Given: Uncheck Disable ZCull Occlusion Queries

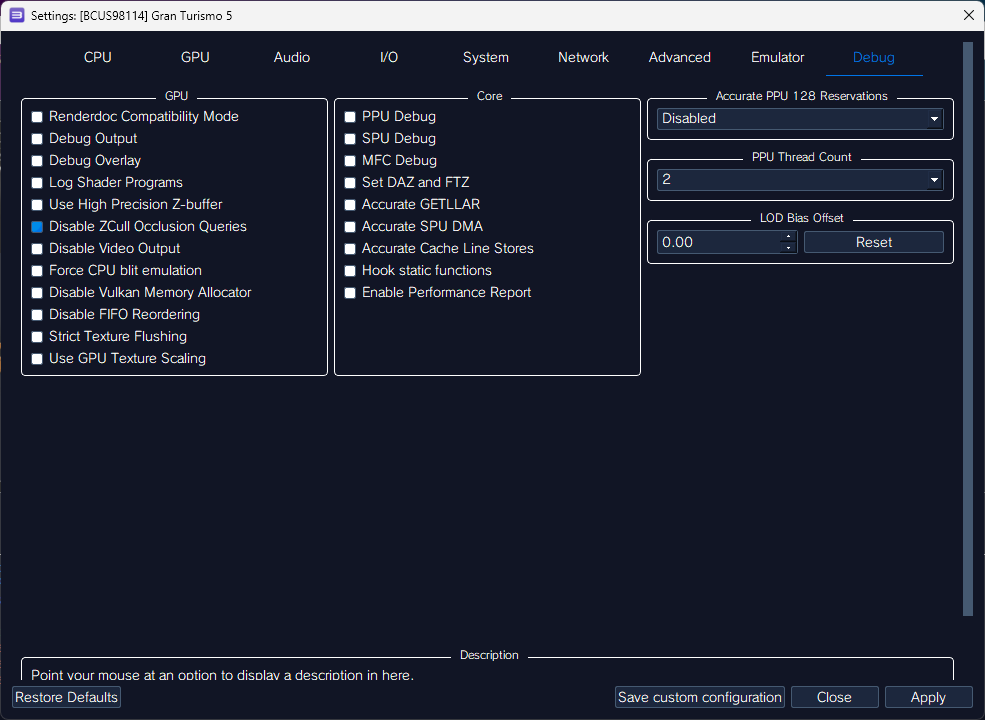Looking at the screenshot, I should click(37, 227).
